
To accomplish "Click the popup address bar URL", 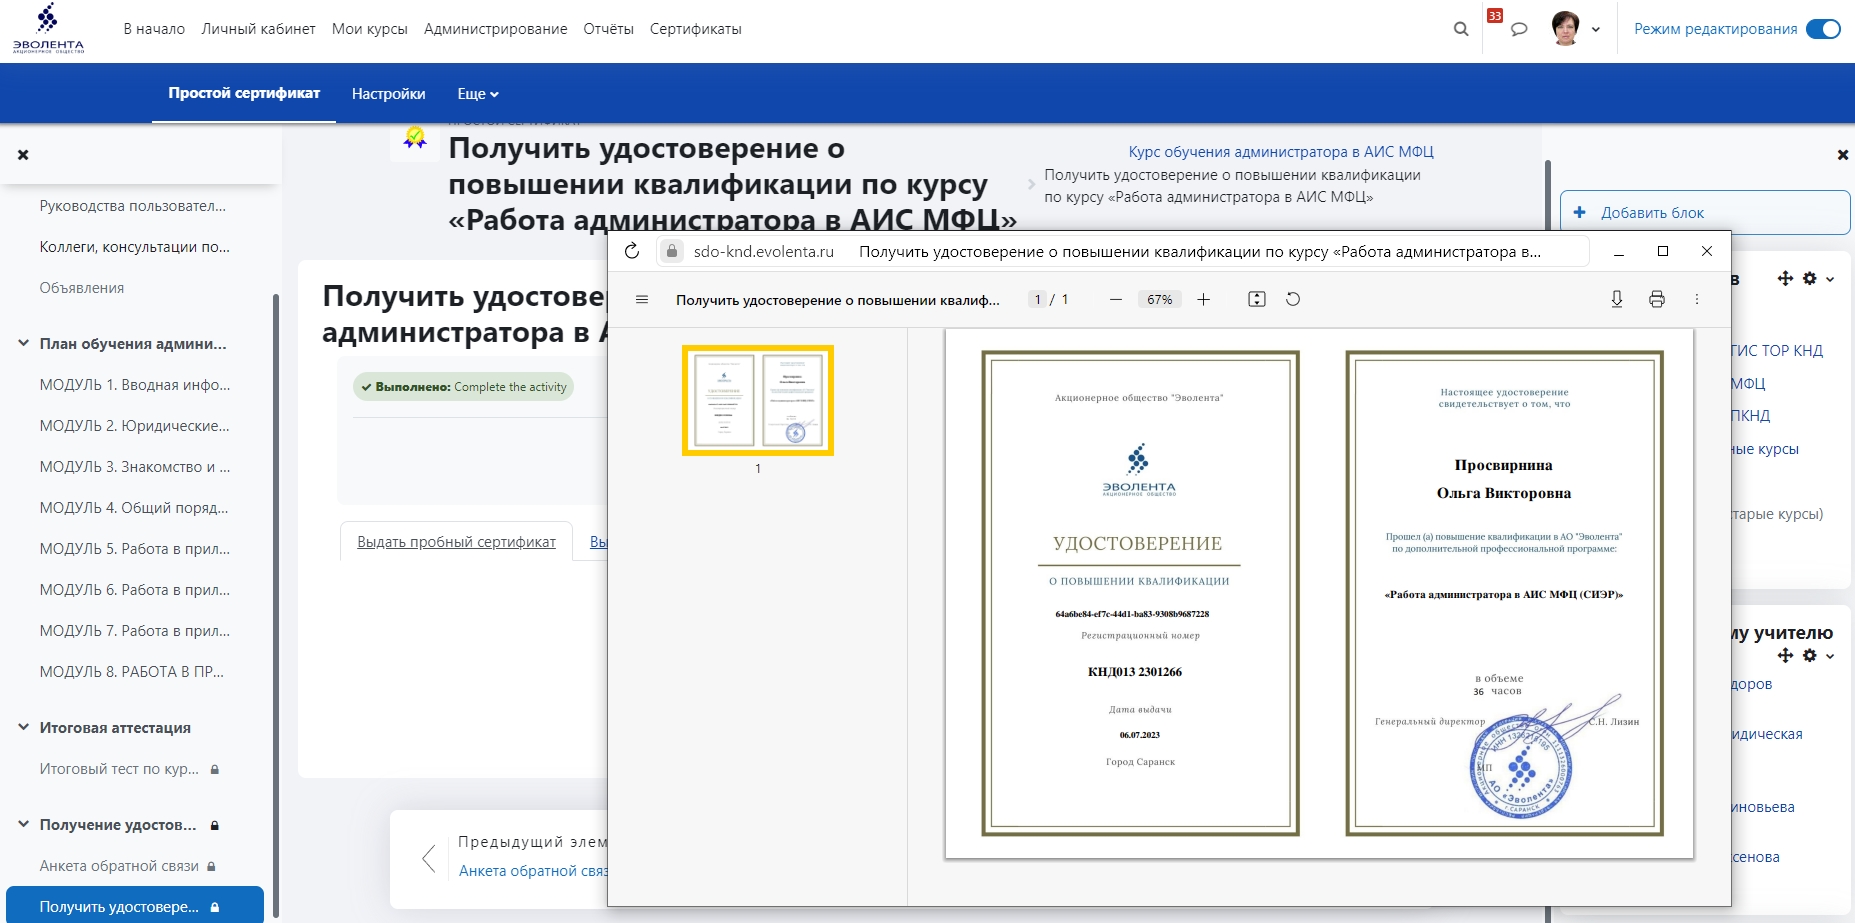I will point(764,252).
